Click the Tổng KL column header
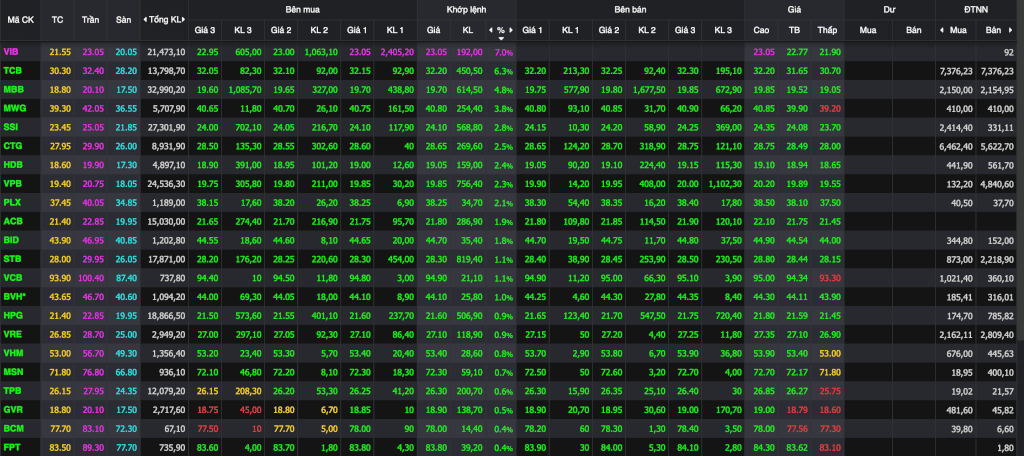Viewport: 1024px width, 456px height. click(x=165, y=20)
